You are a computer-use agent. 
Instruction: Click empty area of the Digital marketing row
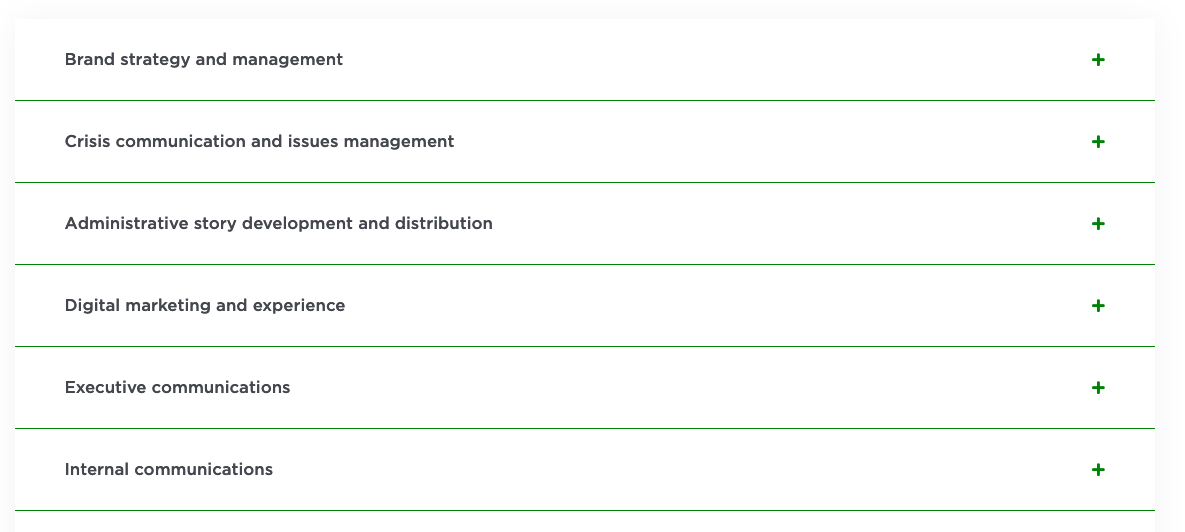coord(700,306)
